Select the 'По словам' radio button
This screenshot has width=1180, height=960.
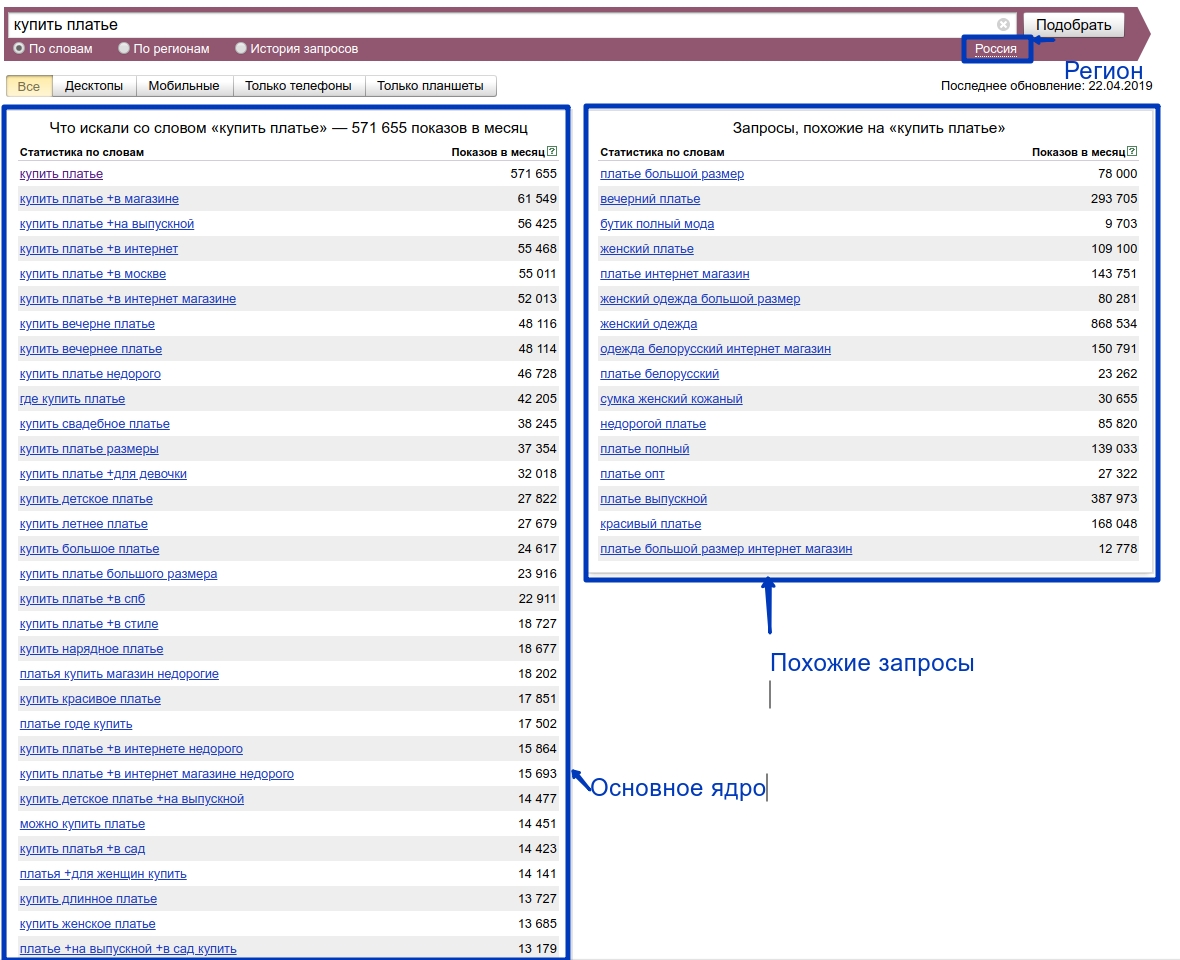tap(19, 48)
